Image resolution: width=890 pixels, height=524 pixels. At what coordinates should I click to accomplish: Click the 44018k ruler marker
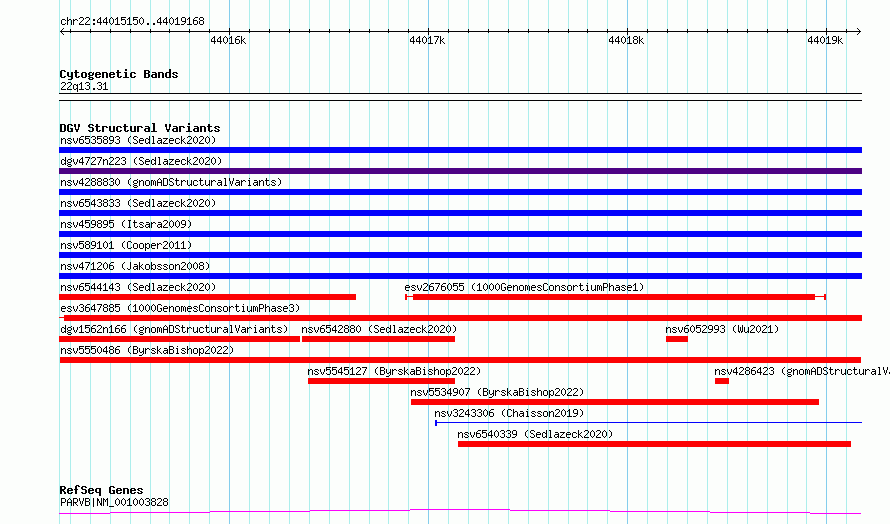626,40
